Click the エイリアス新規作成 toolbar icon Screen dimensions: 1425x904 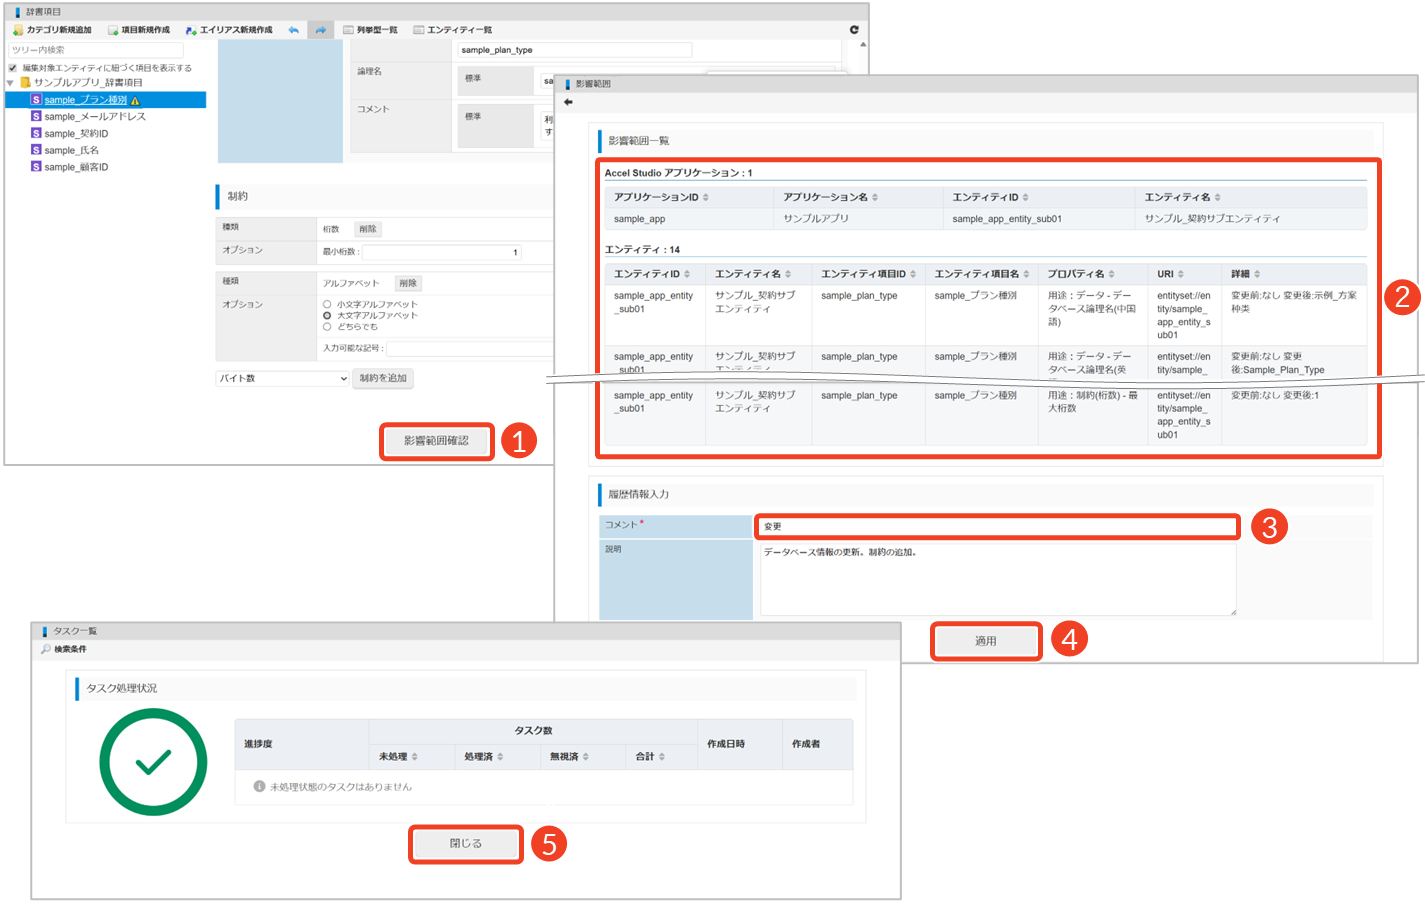tap(191, 30)
